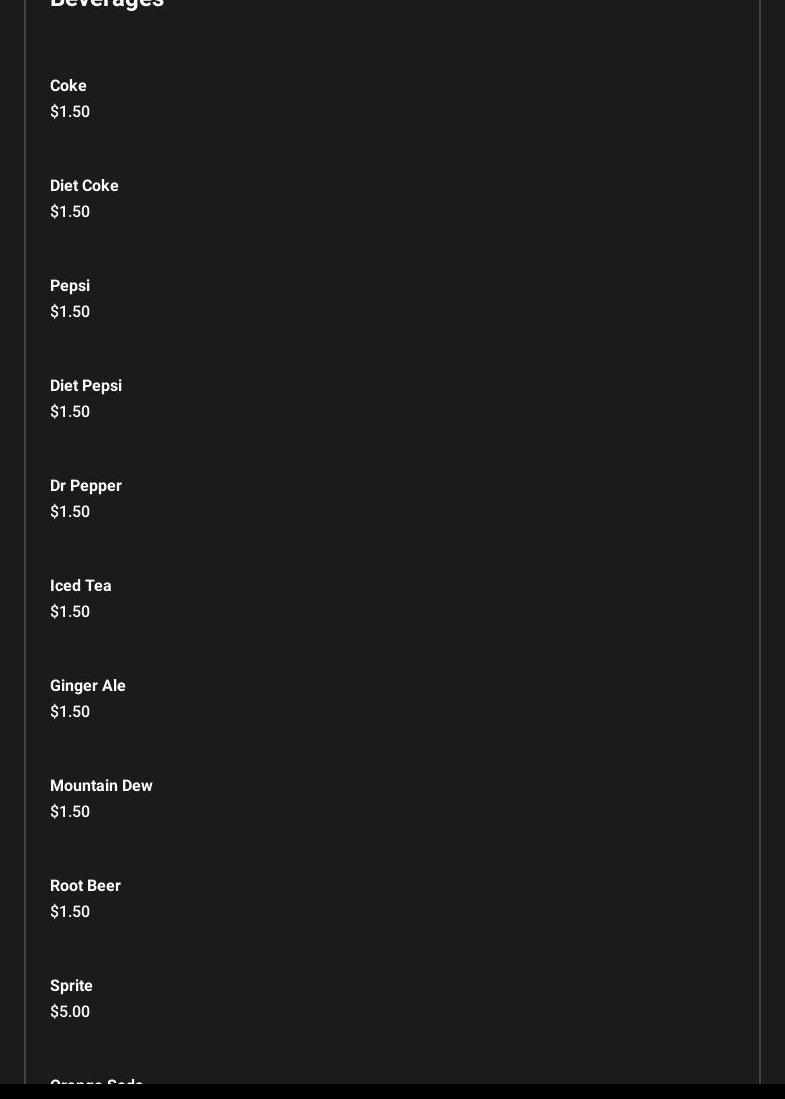This screenshot has width=785, height=1099.
Task: Choose Pepsi from the beverages list
Action: point(70,286)
